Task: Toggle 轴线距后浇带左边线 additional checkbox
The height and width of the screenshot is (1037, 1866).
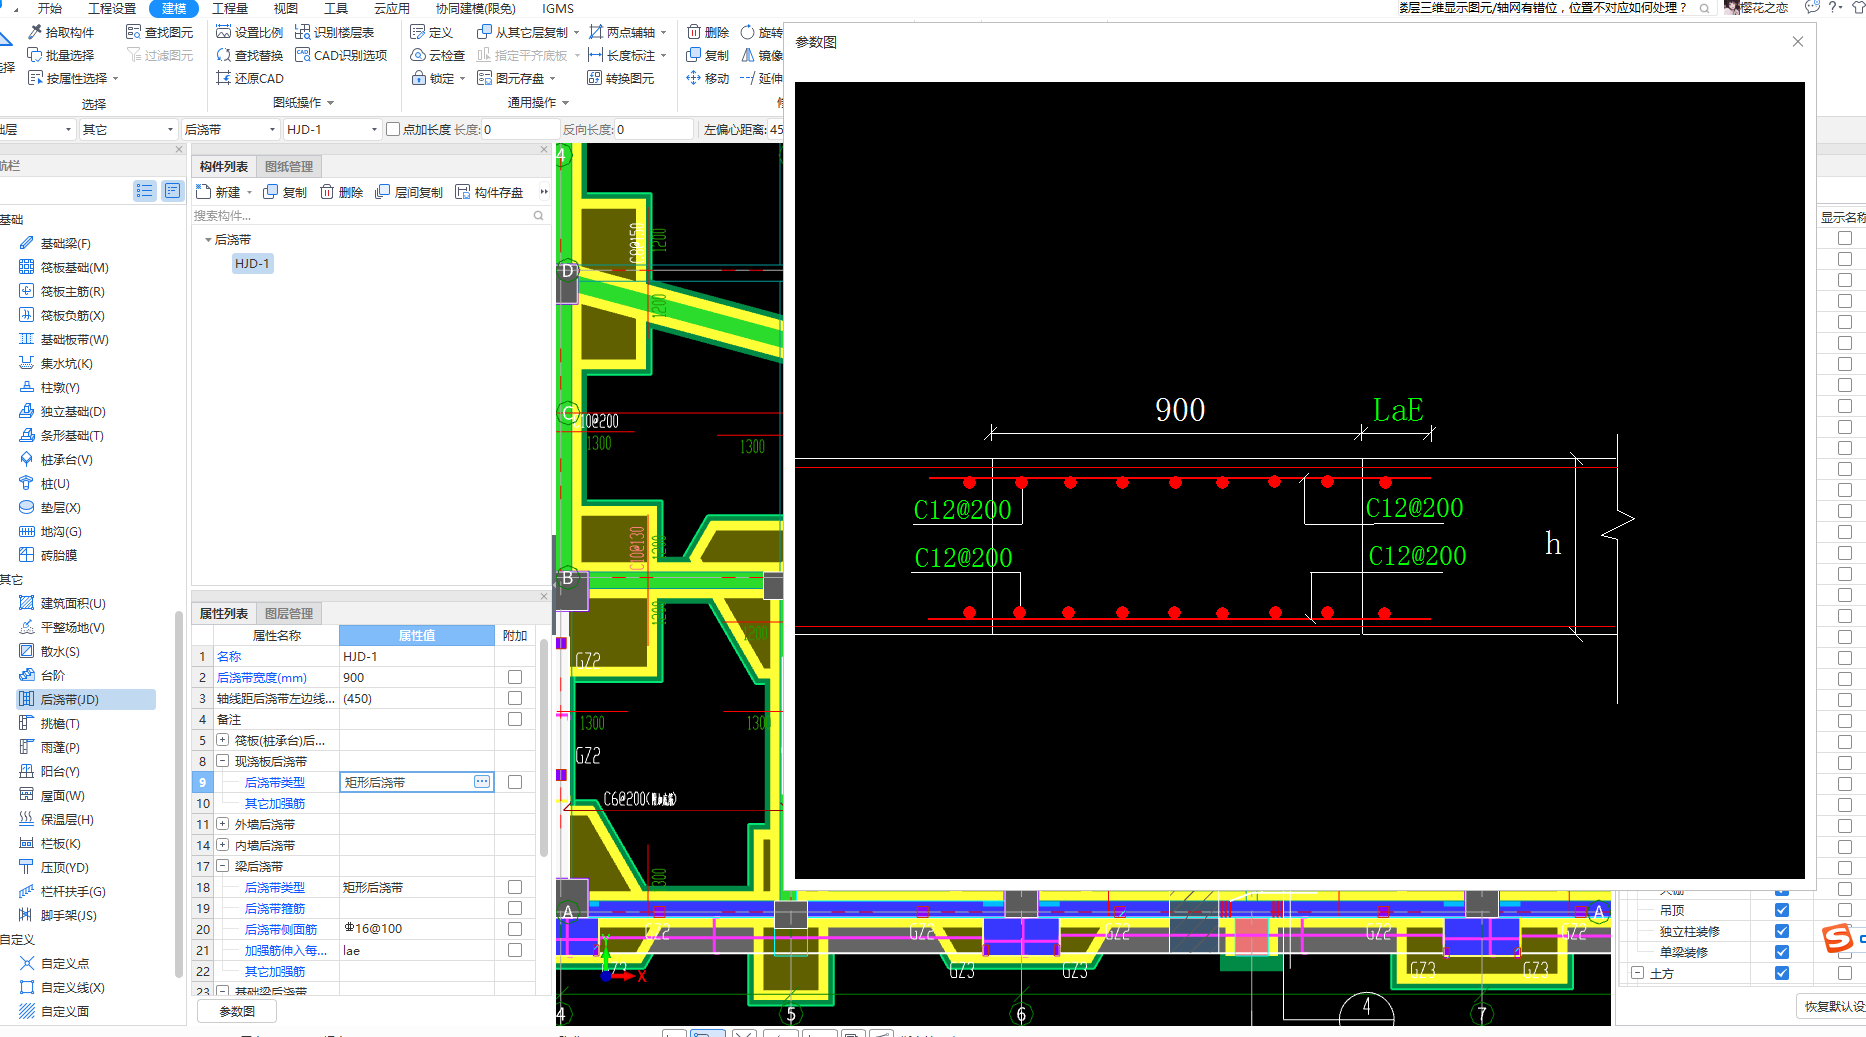Action: [x=515, y=698]
